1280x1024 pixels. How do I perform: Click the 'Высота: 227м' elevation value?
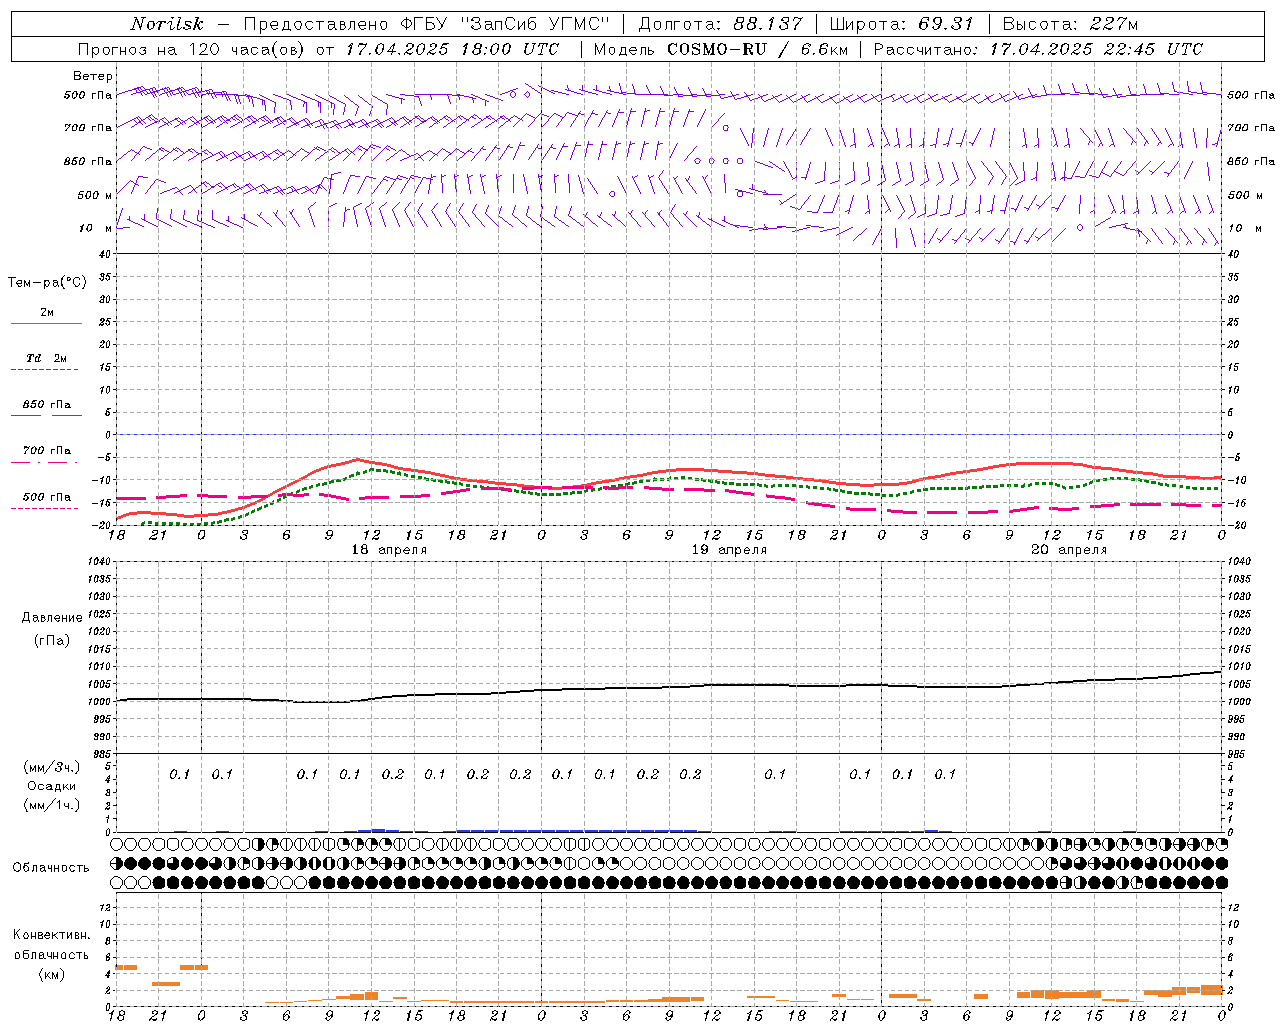click(1070, 24)
